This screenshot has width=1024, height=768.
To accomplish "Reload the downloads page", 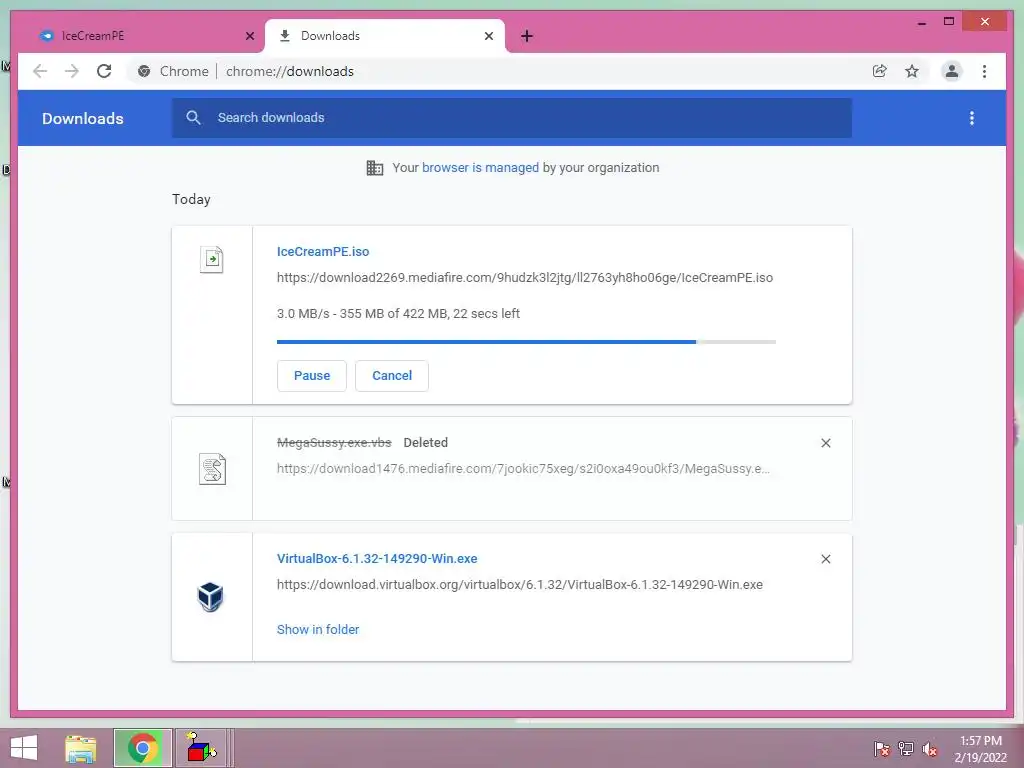I will [x=104, y=71].
